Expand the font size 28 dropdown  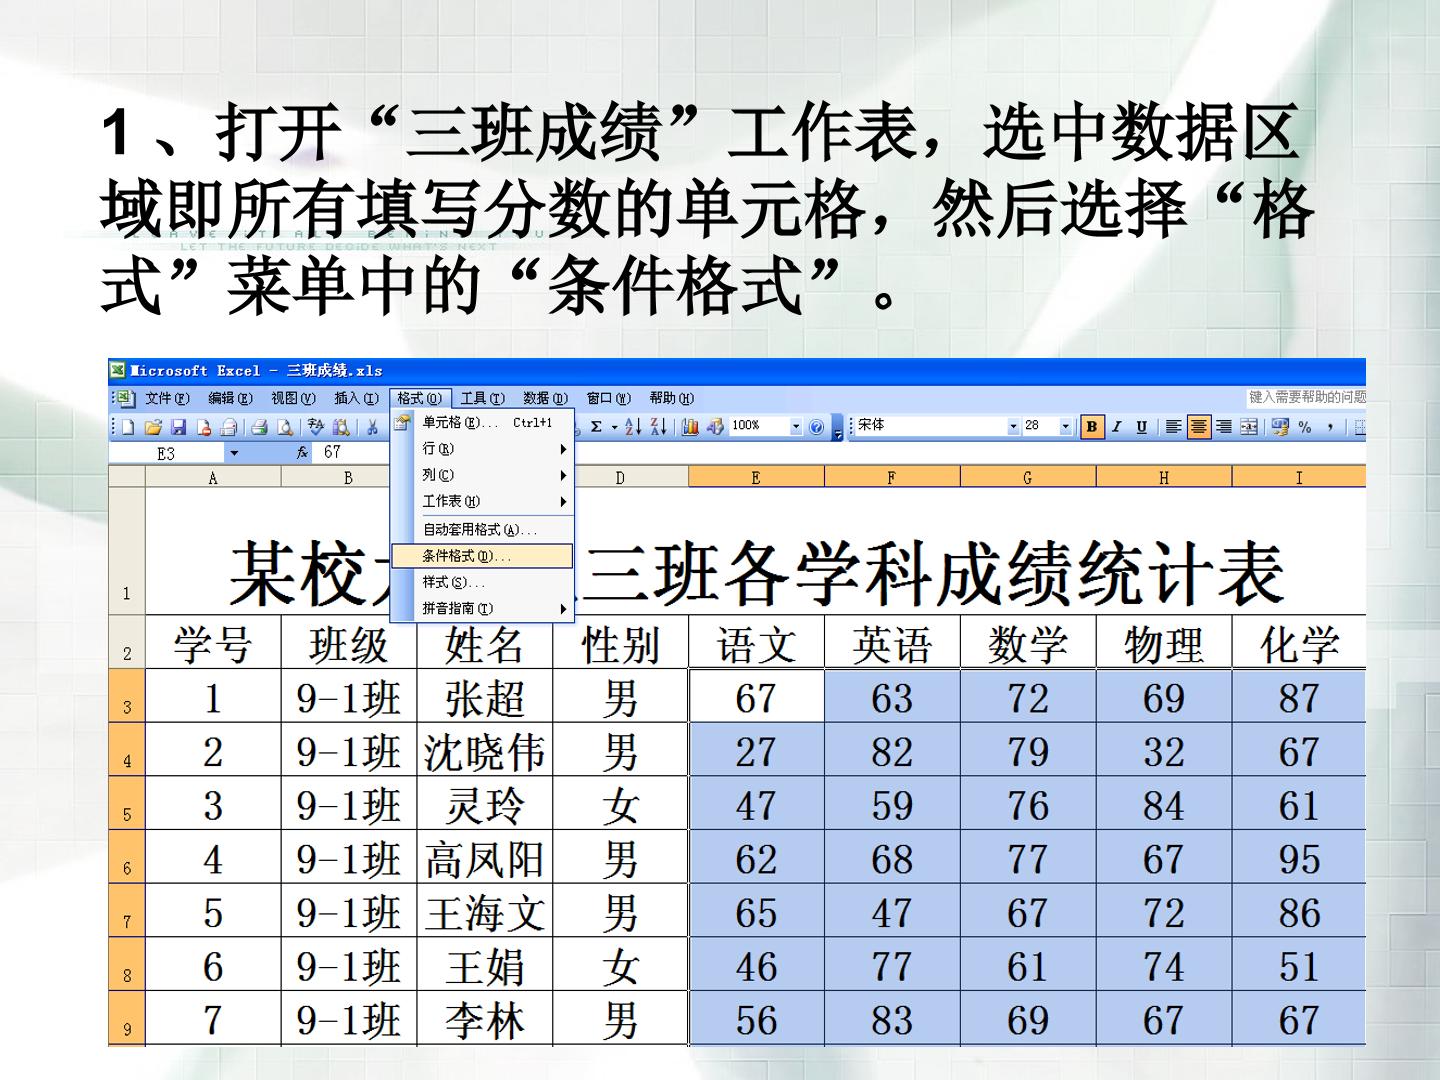tap(1065, 426)
